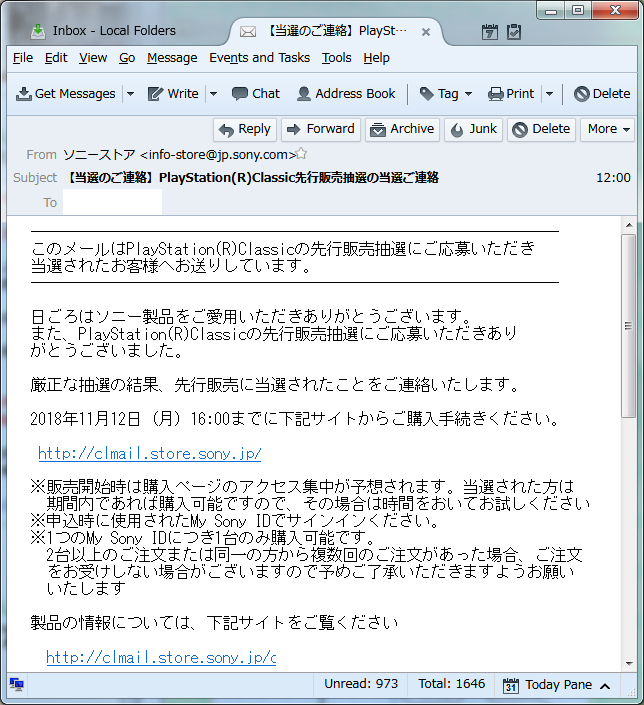This screenshot has height=705, width=644.
Task: Open the Get Messages dropdown arrow
Action: pyautogui.click(x=130, y=94)
